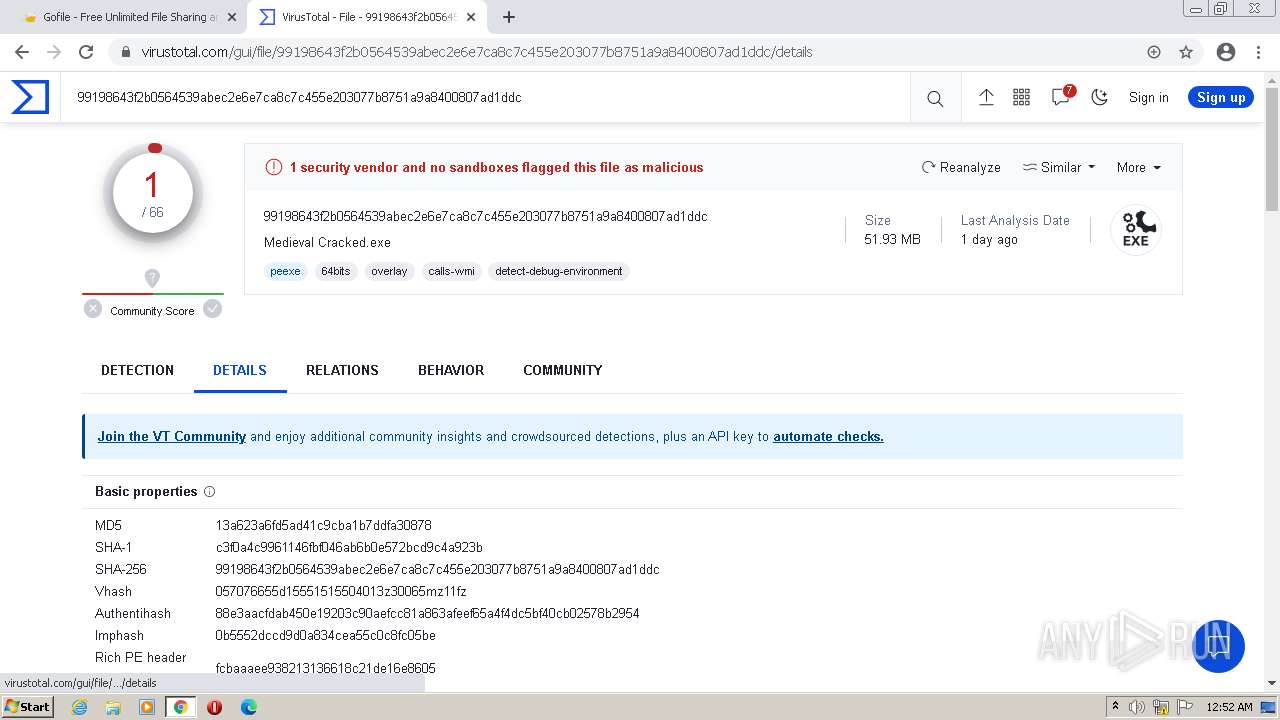The height and width of the screenshot is (720, 1280).
Task: Click the taskbar clock 12:52 AM
Action: (1229, 706)
